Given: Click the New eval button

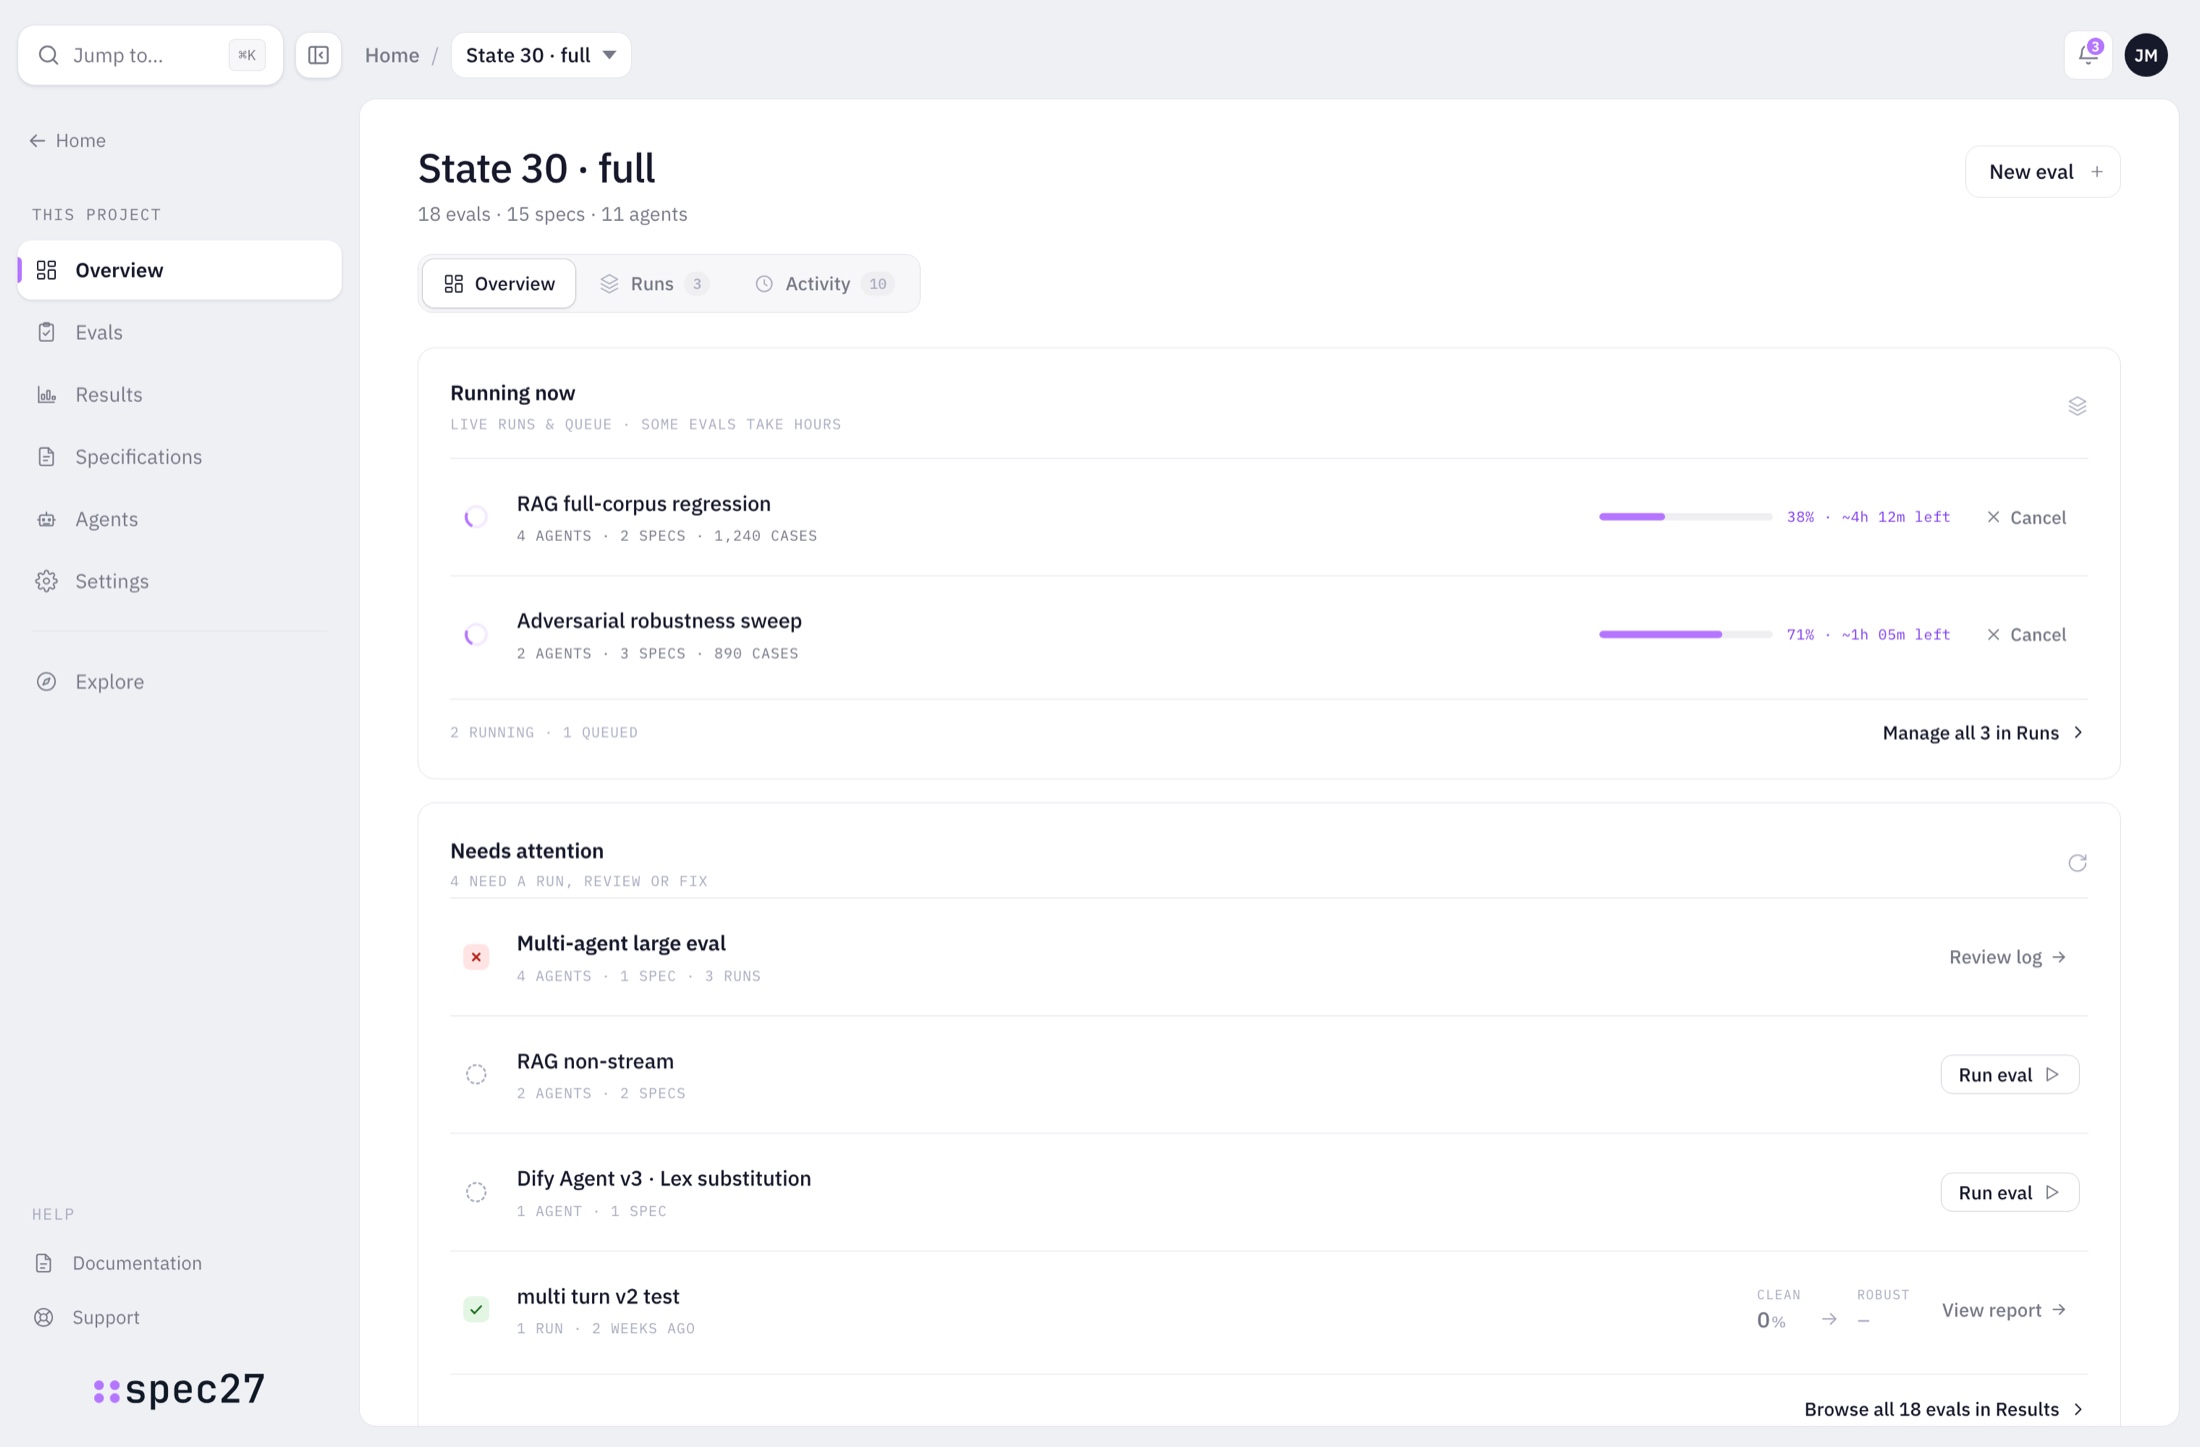Looking at the screenshot, I should click(x=2042, y=172).
